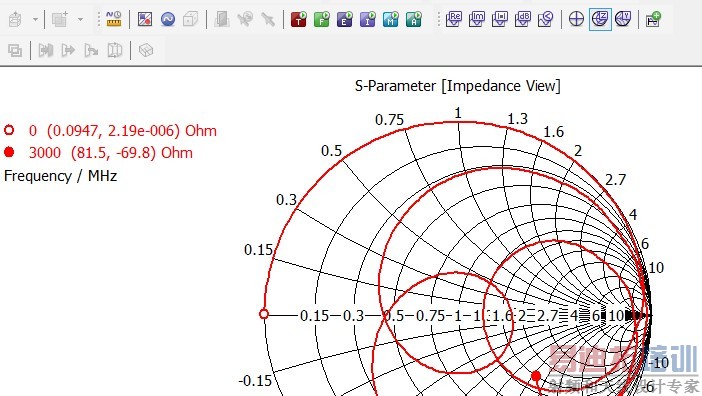
Task: Click the grayed-out boundary conditions cube icon
Action: [x=191, y=19]
